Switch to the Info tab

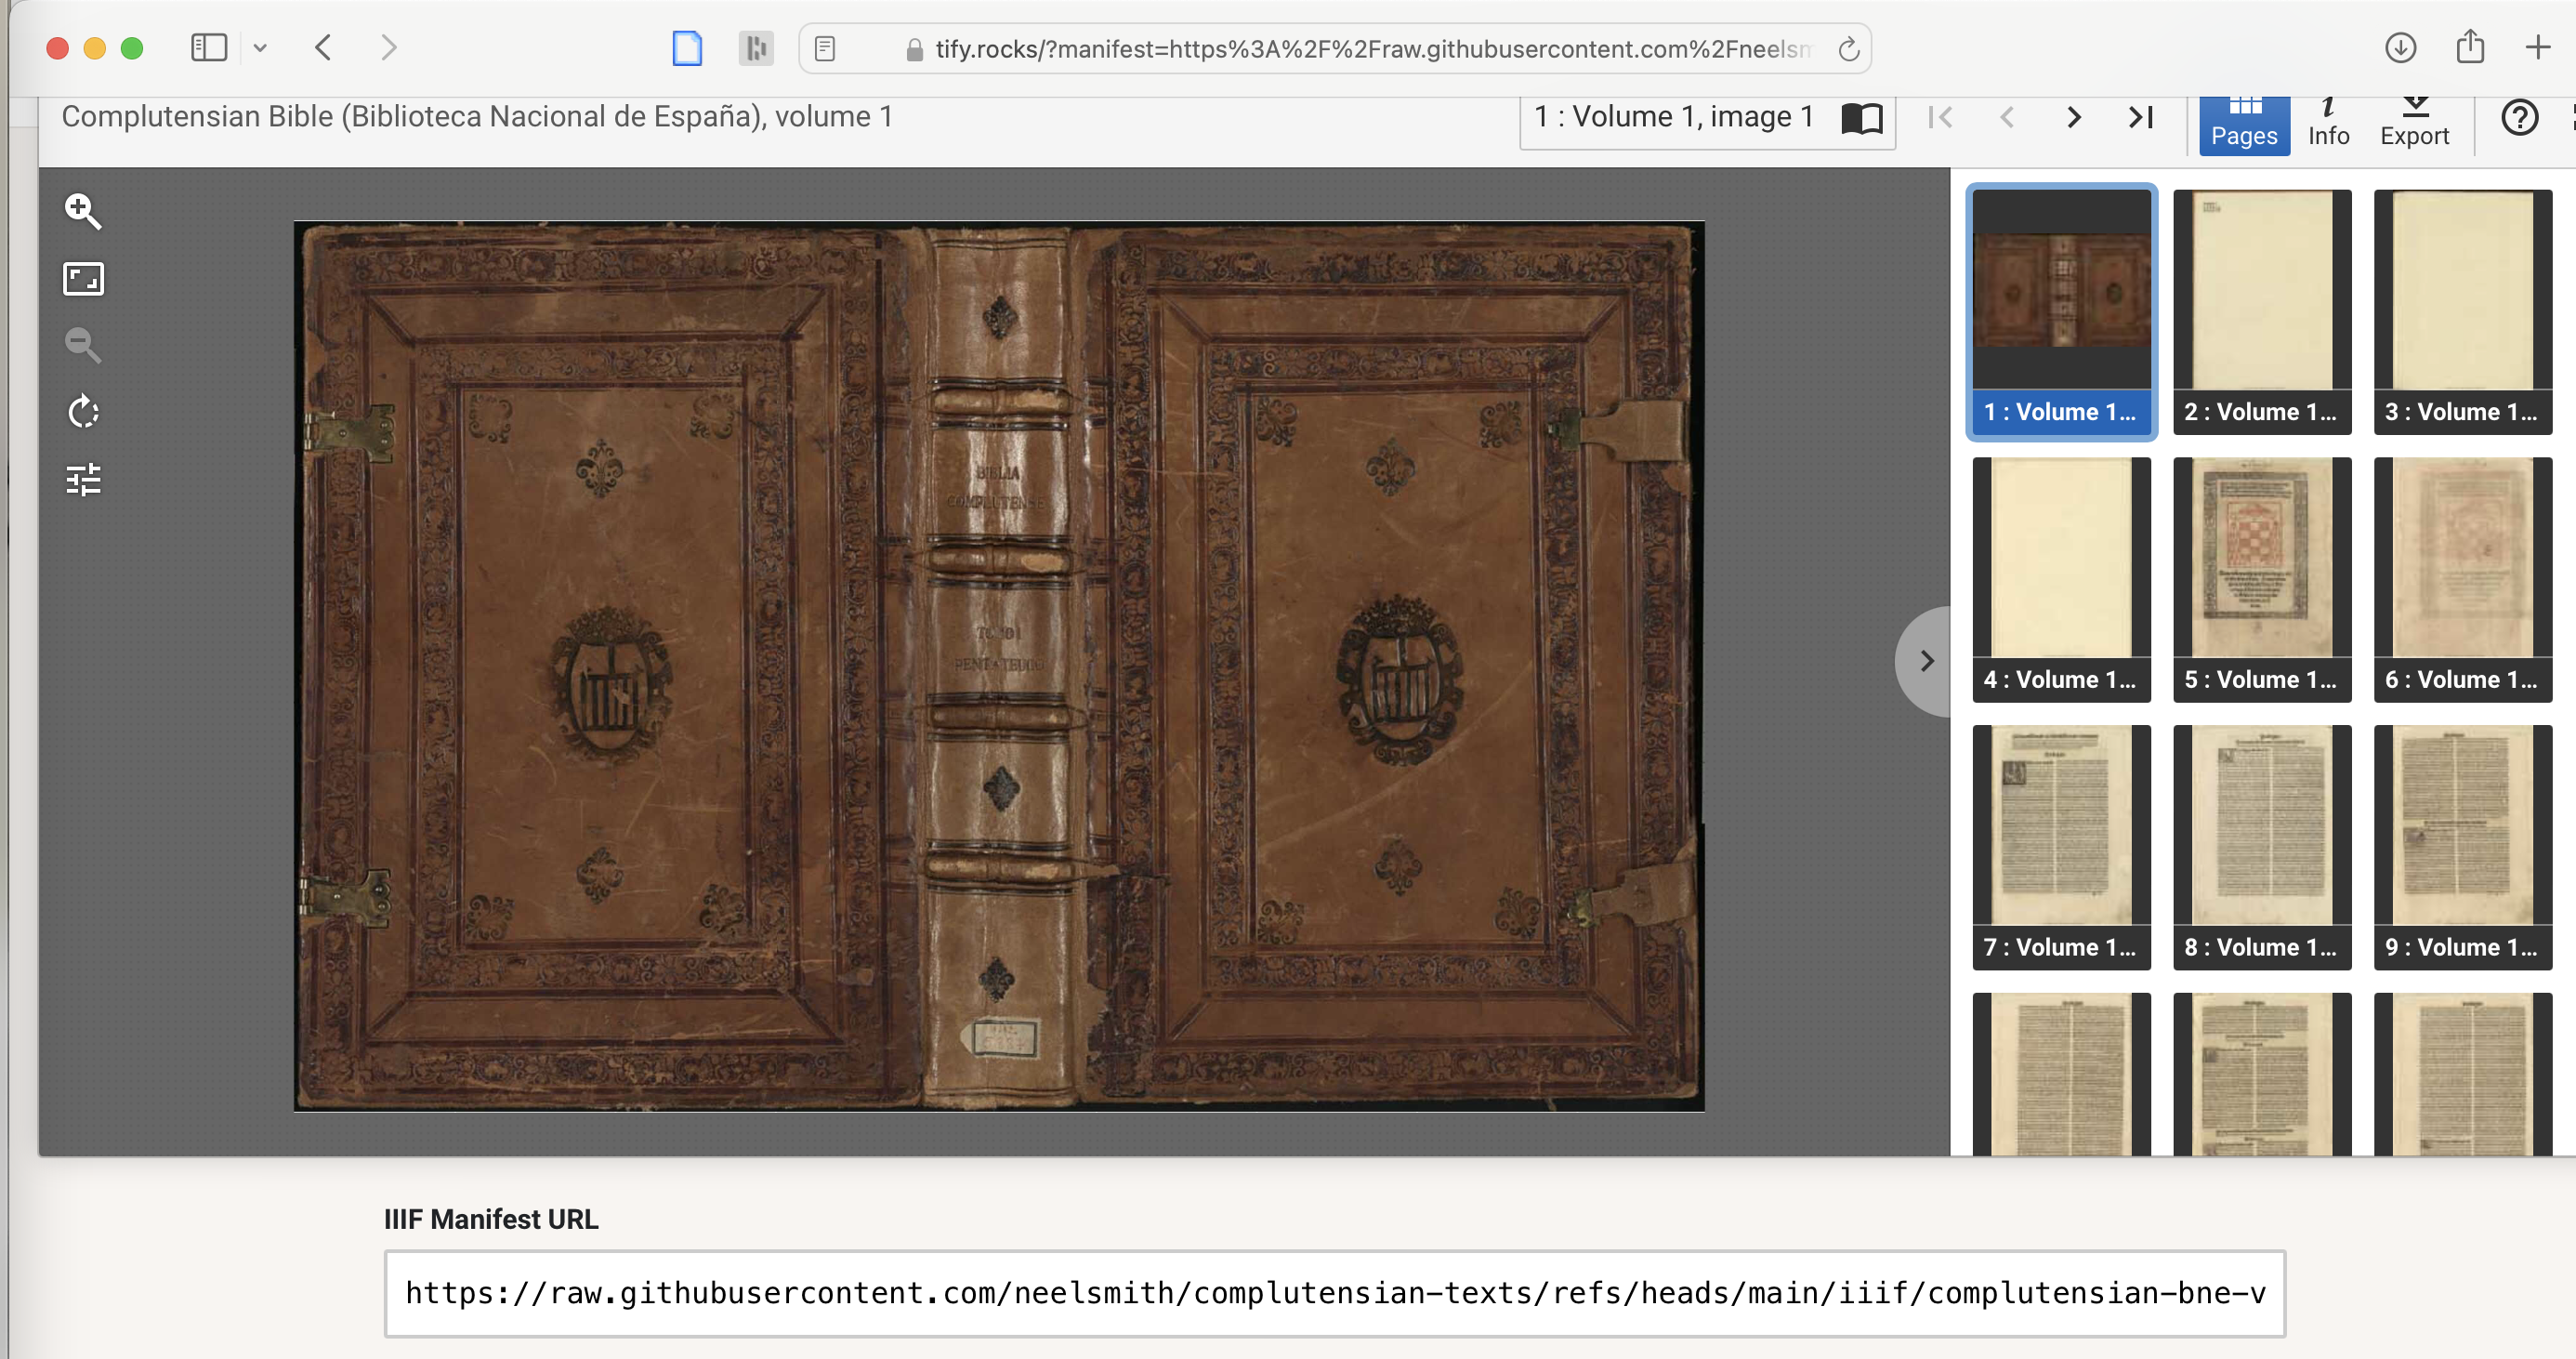(x=2328, y=125)
